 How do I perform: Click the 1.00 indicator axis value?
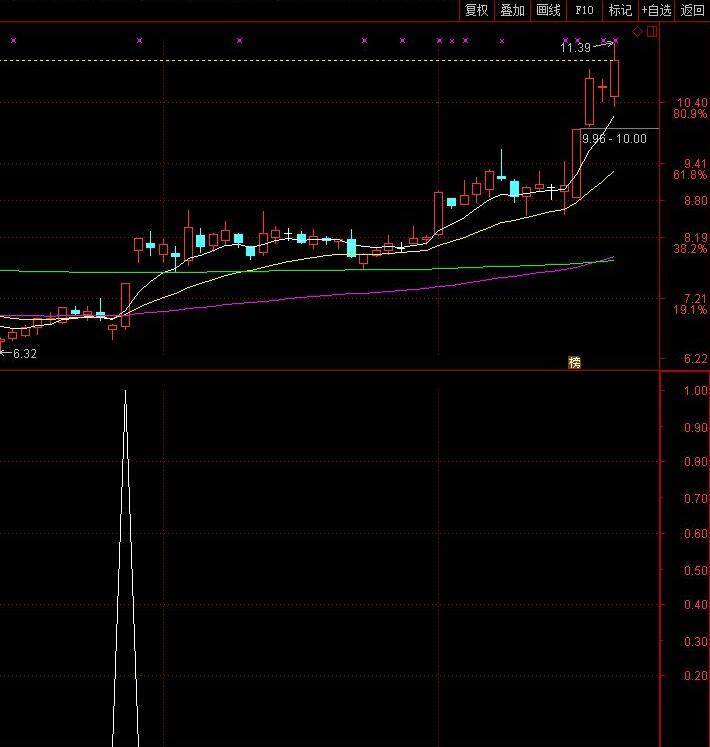(696, 391)
